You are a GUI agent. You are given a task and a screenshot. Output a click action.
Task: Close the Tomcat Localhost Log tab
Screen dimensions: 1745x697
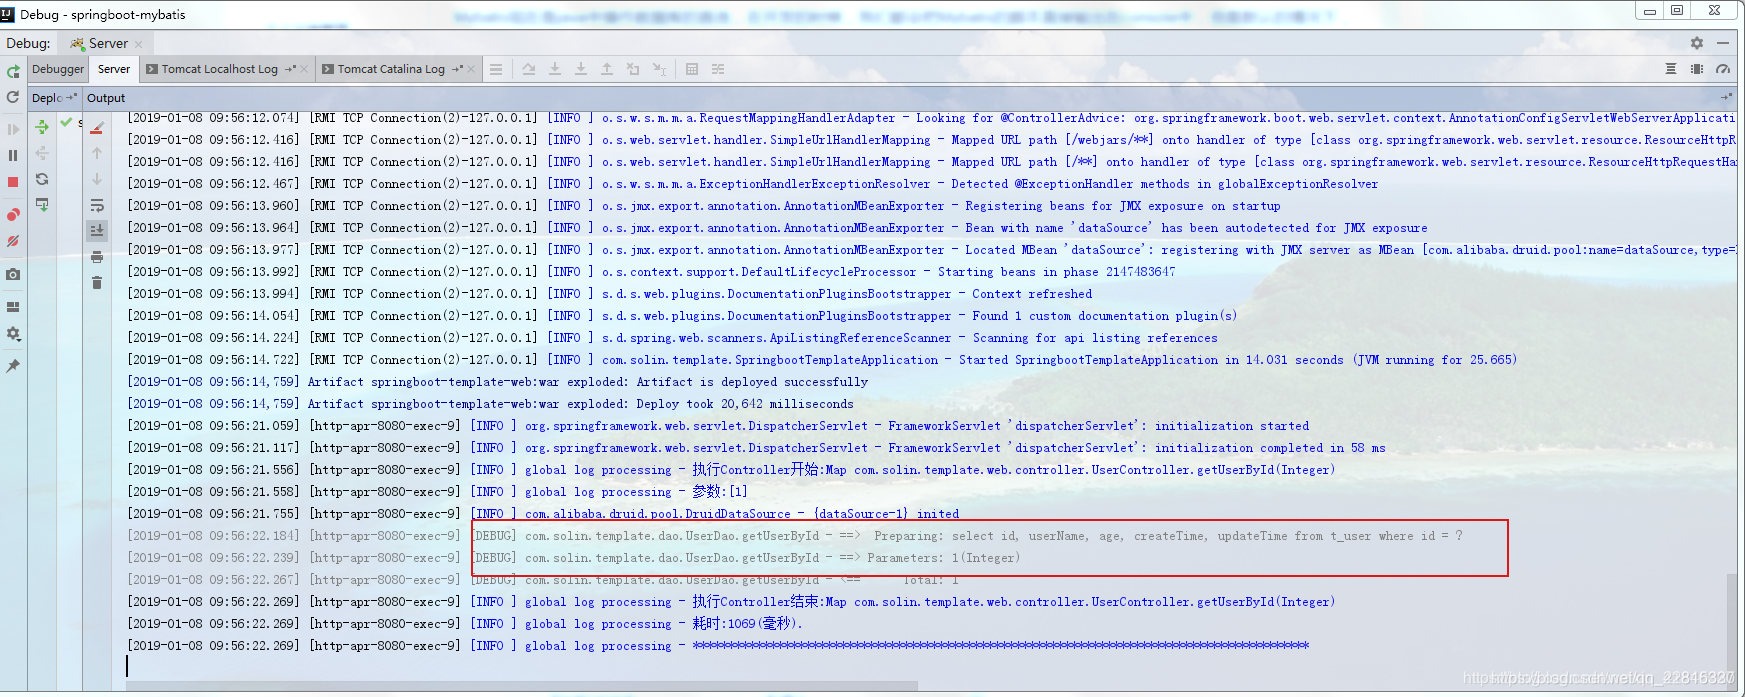click(304, 69)
